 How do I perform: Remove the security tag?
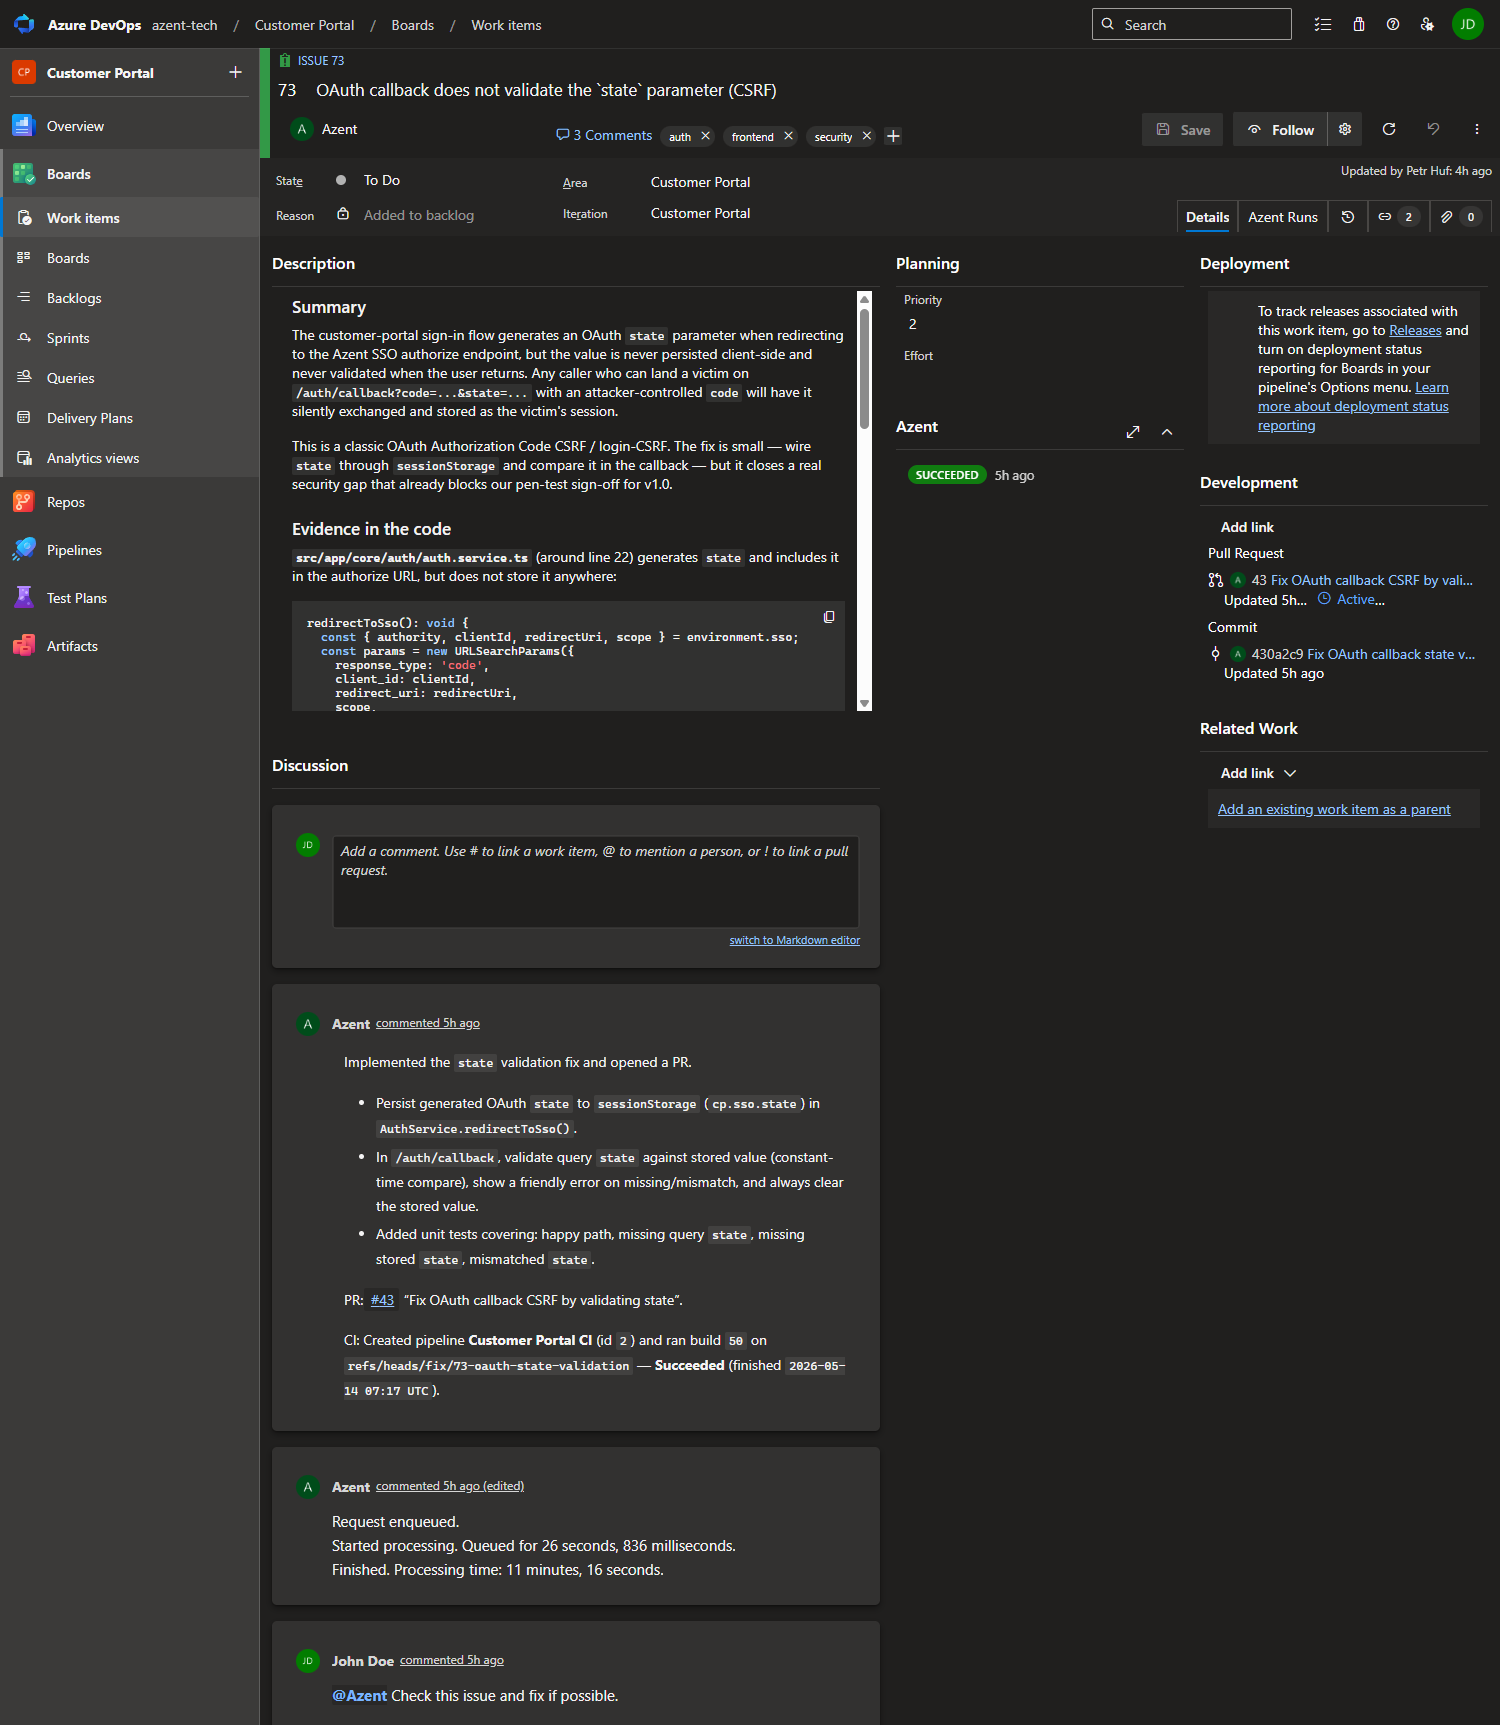point(867,136)
